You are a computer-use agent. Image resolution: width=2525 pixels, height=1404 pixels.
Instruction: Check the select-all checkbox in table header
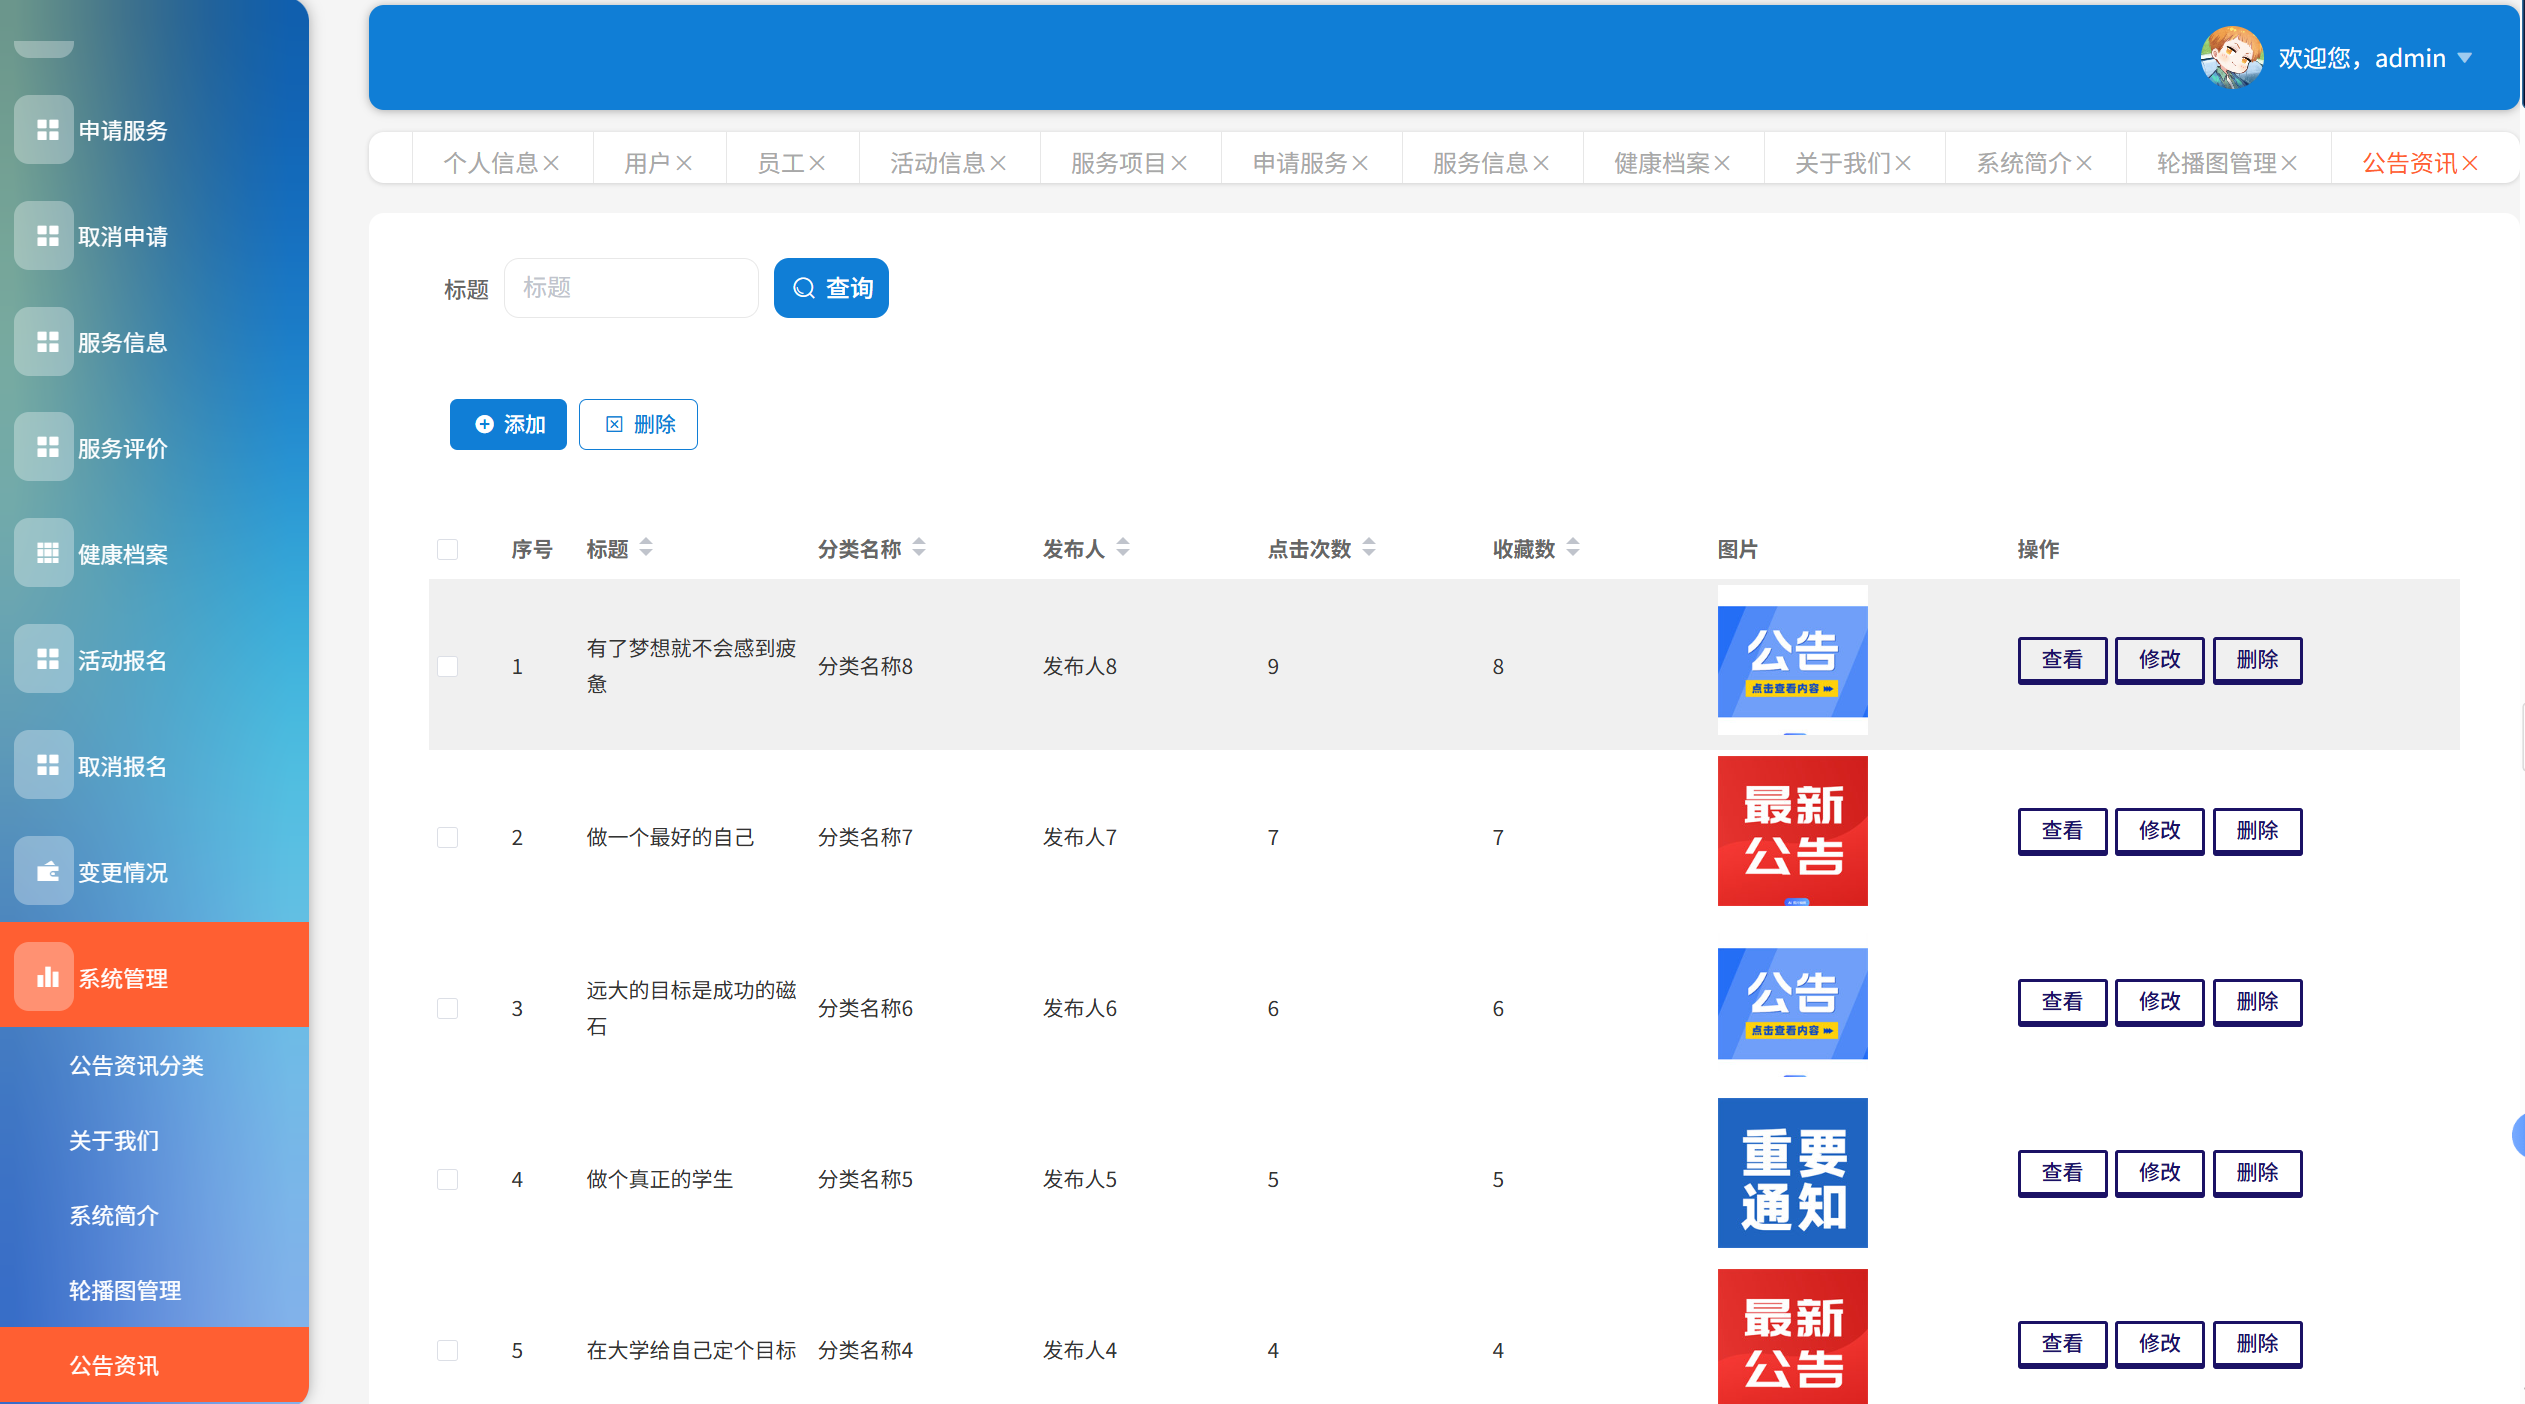447,549
